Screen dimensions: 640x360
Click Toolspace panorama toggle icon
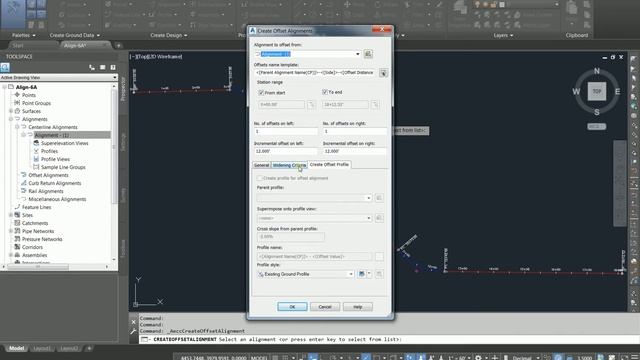102,67
